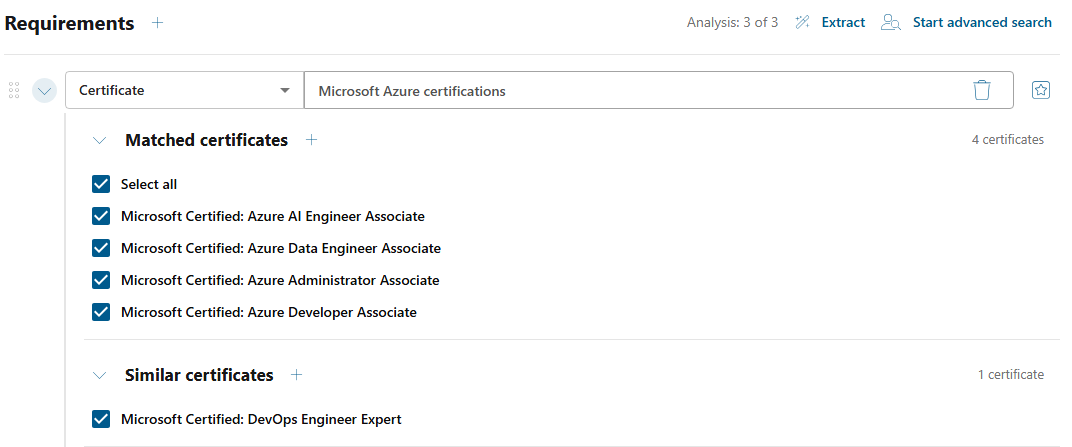Click the Azure AI Engineer Associate label

[273, 216]
